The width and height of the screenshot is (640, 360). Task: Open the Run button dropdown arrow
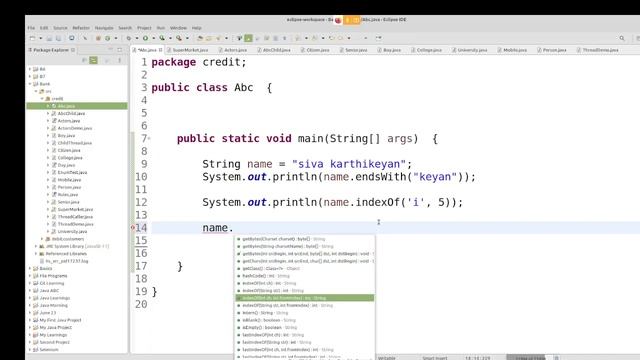[153, 38]
